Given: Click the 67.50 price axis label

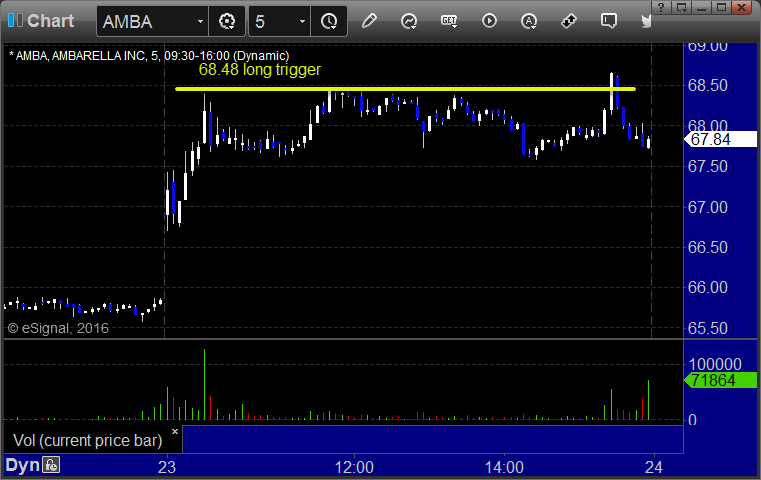Looking at the screenshot, I should [708, 166].
